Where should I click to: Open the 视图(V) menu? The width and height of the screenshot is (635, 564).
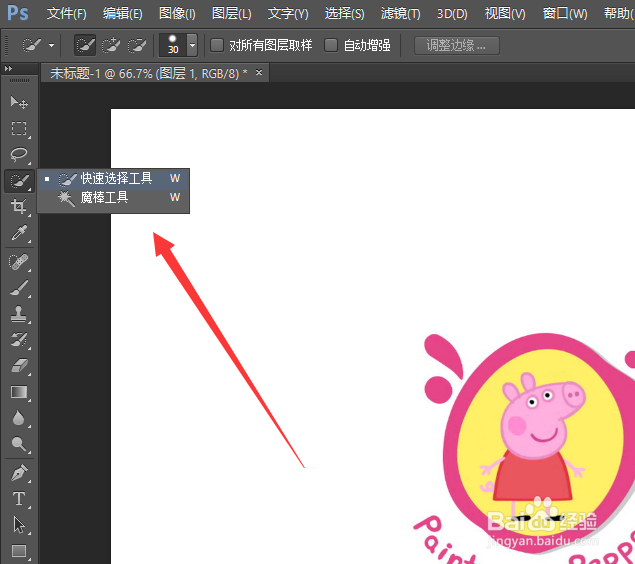pyautogui.click(x=505, y=14)
